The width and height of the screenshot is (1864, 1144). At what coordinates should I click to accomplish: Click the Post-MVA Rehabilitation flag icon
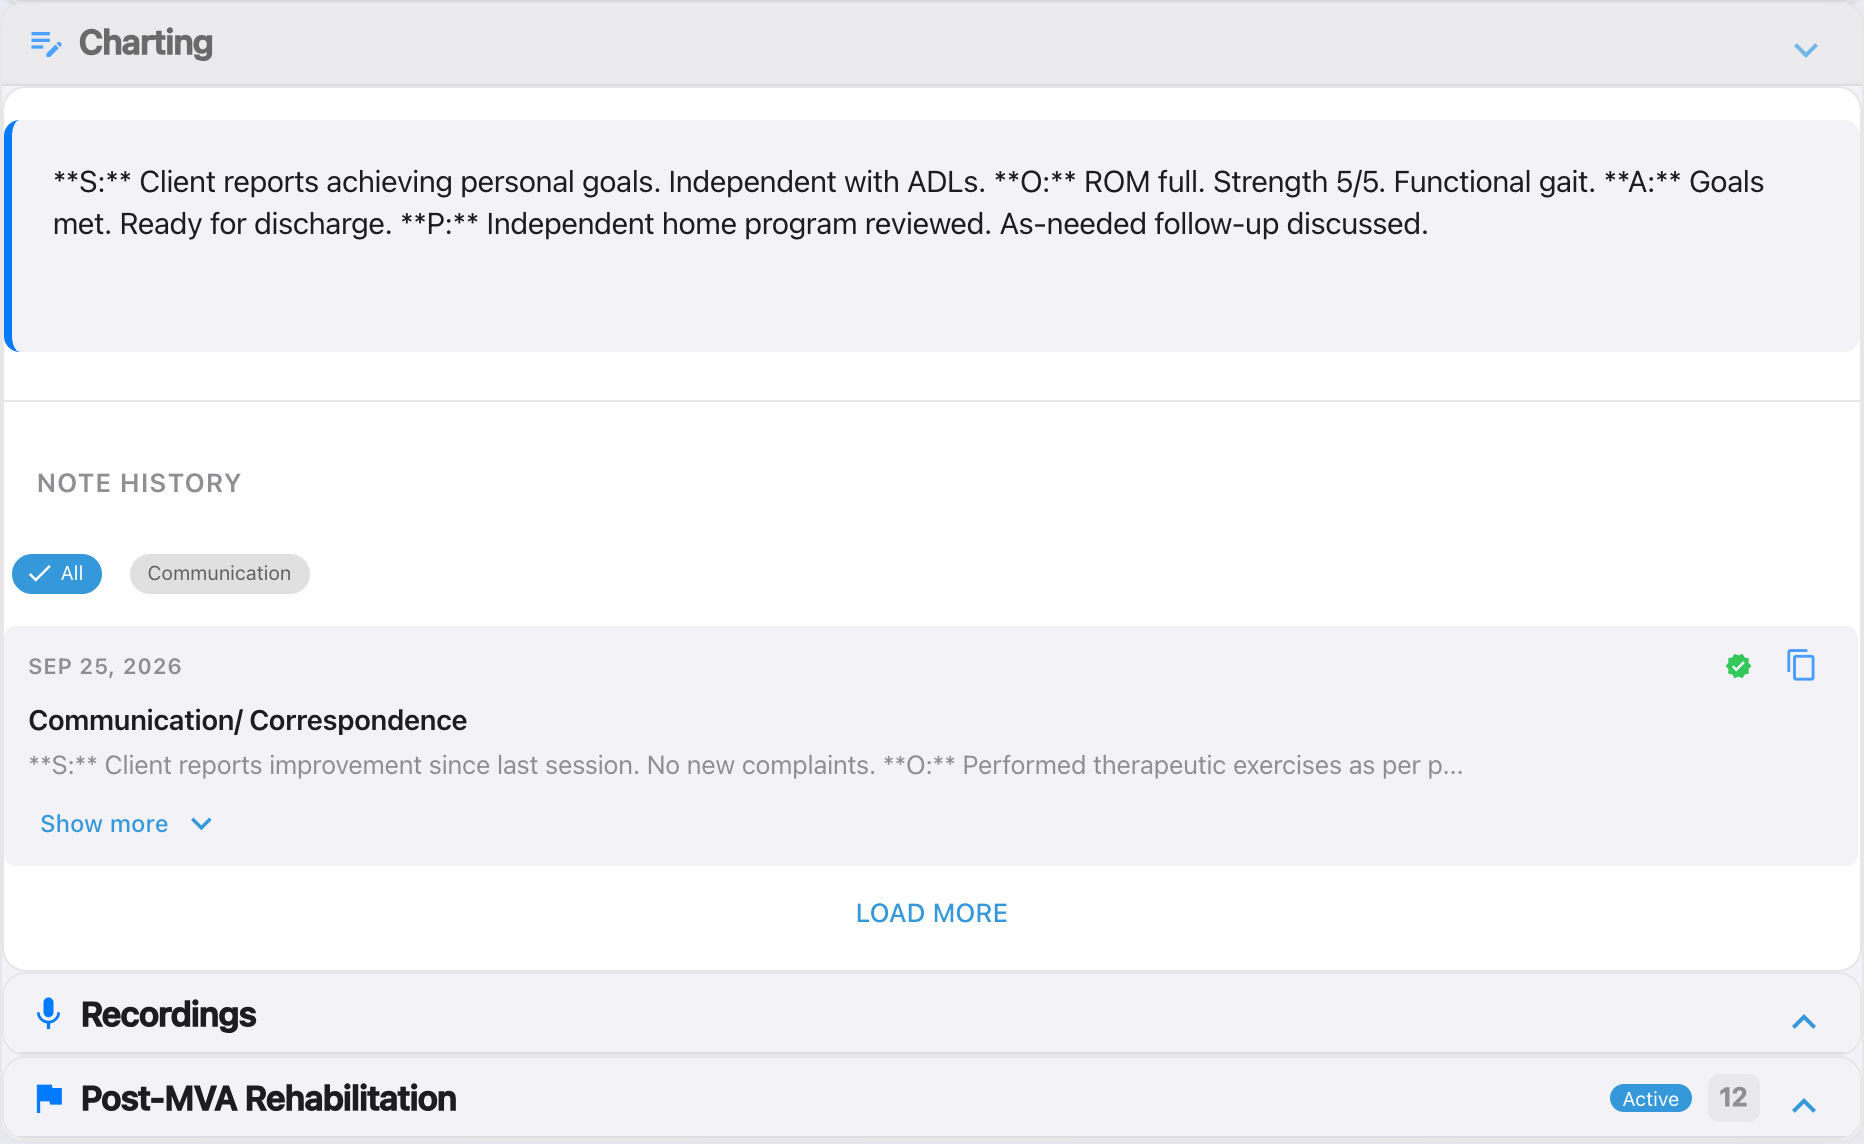click(49, 1098)
